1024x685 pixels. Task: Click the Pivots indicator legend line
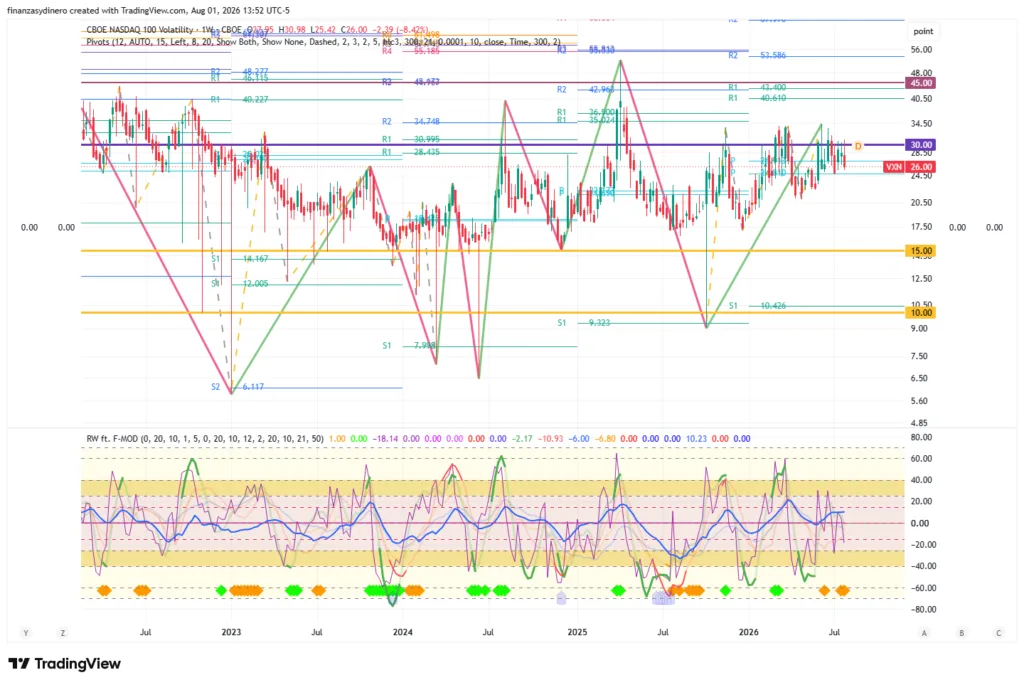pyautogui.click(x=323, y=42)
